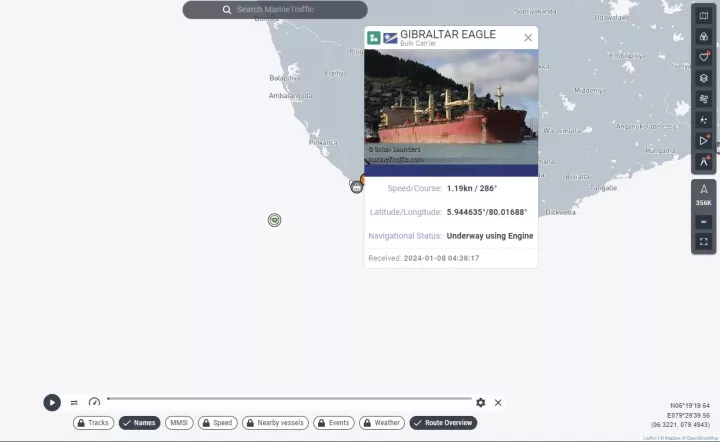Image resolution: width=720 pixels, height=442 pixels.
Task: Click the flag icon next to GIBRALTAR EAGLE
Action: 390,38
